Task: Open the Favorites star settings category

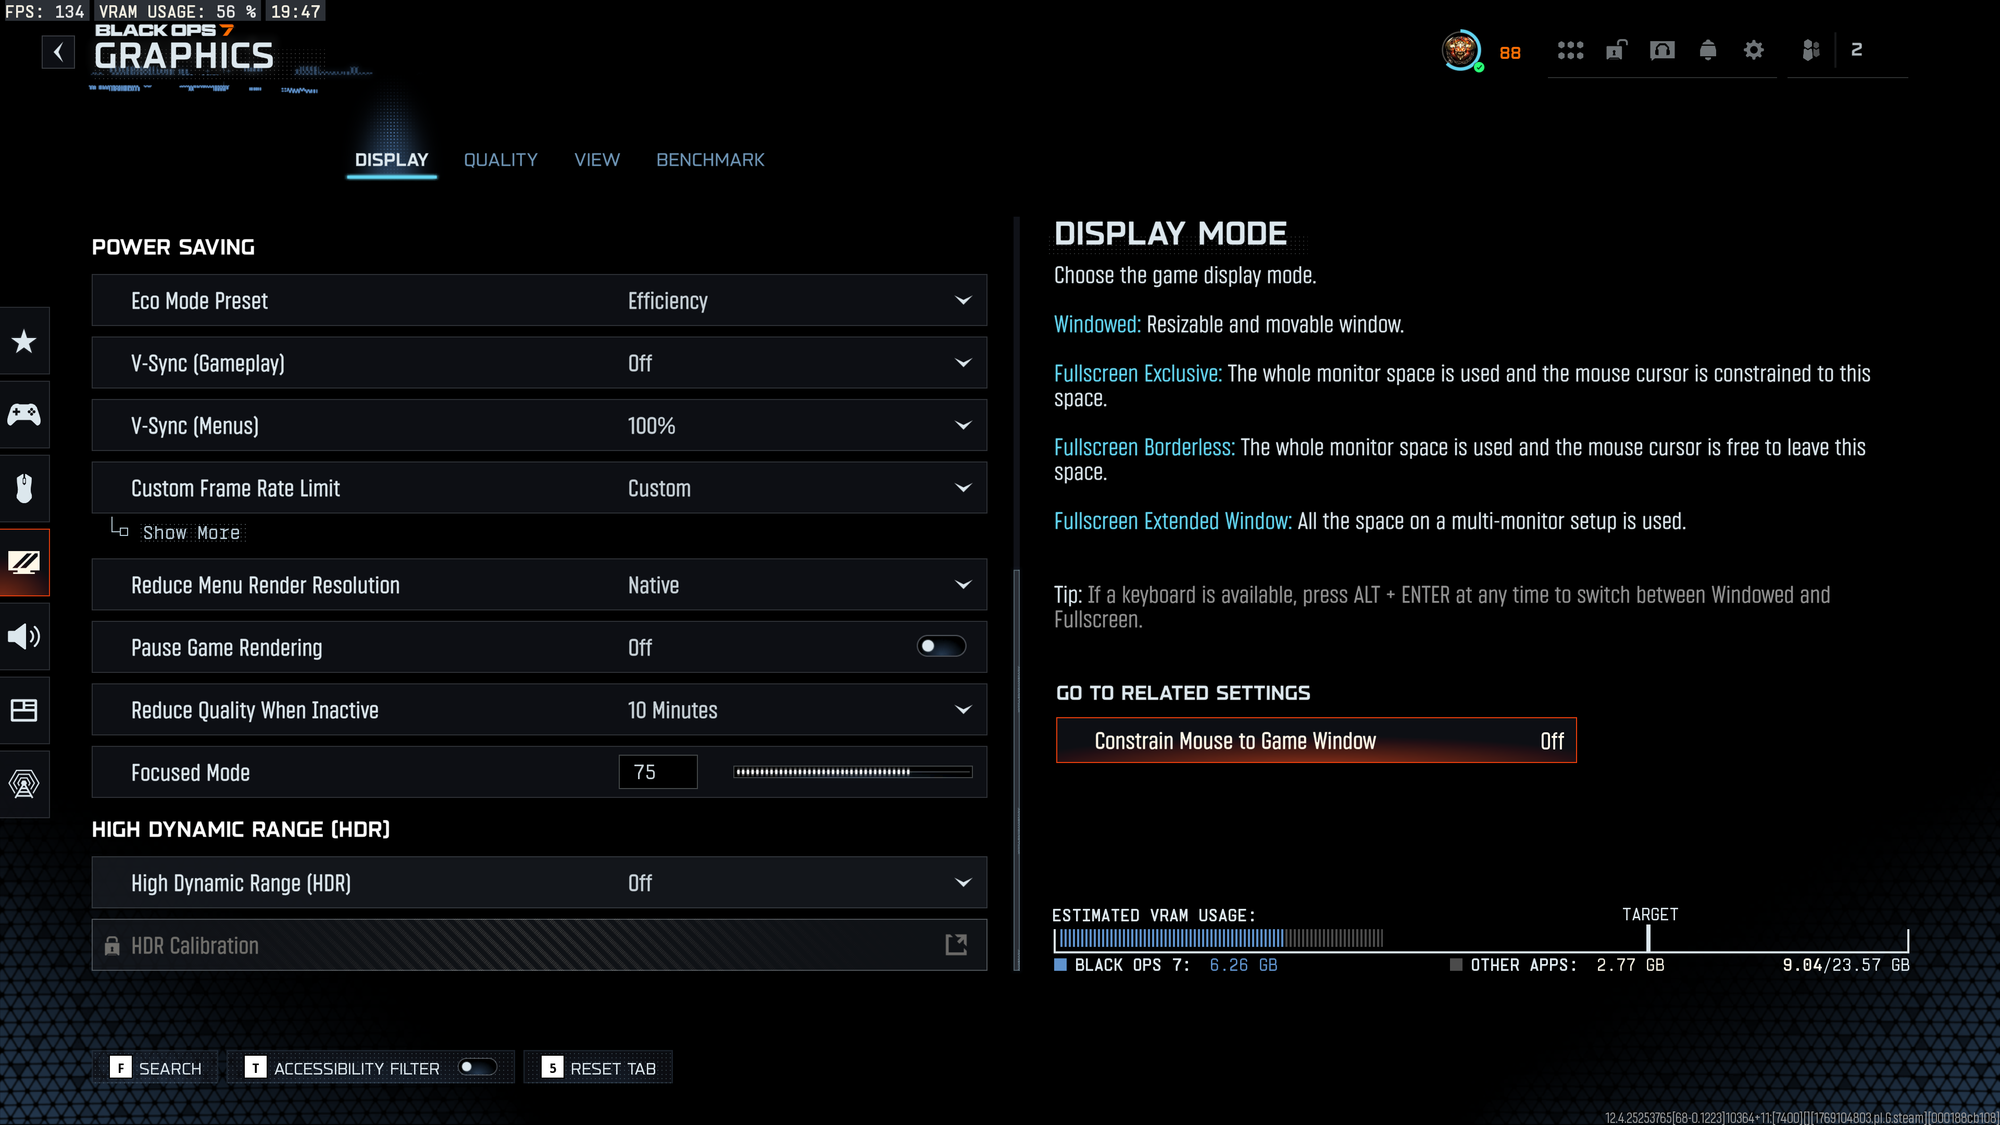Action: click(24, 342)
